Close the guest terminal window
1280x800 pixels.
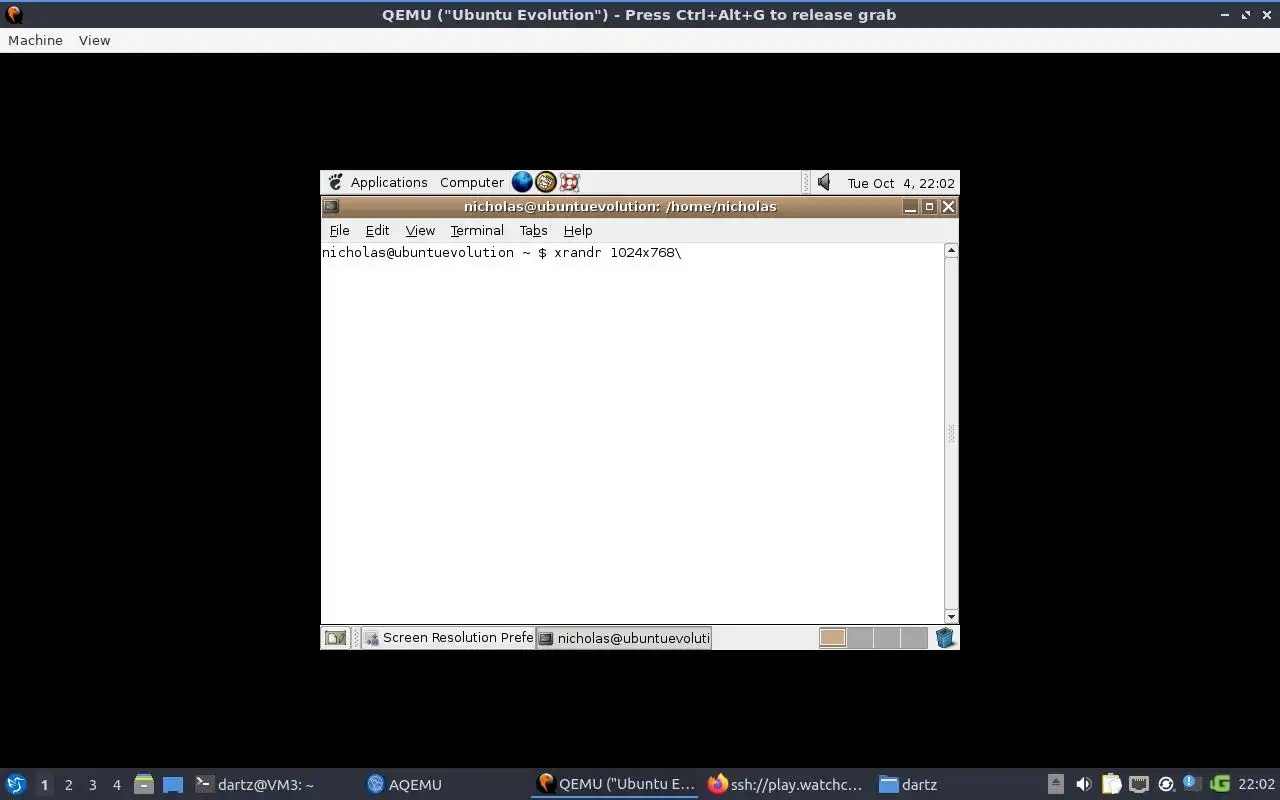[x=948, y=207]
